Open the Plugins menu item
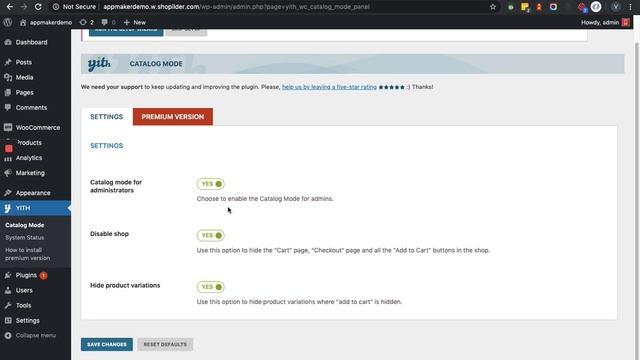The image size is (640, 360). click(26, 276)
